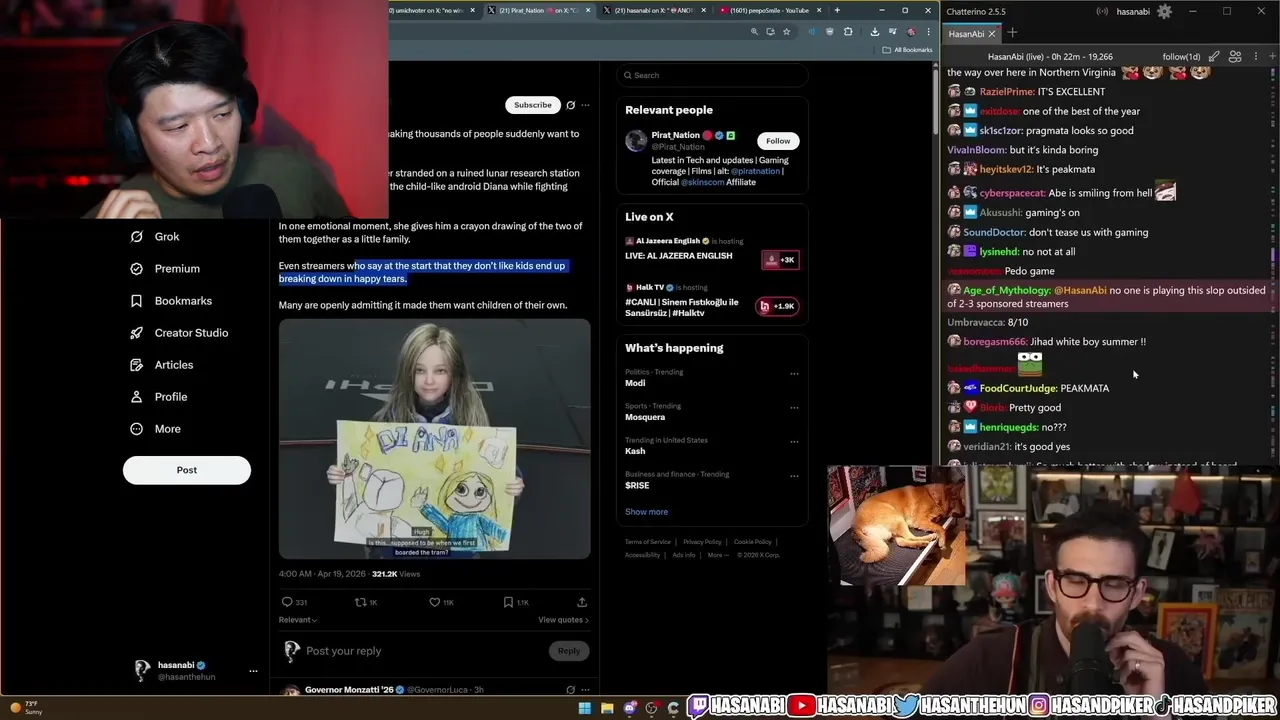Screen dimensions: 1280x720
Task: Open the post's three-dot menu
Action: tap(586, 105)
